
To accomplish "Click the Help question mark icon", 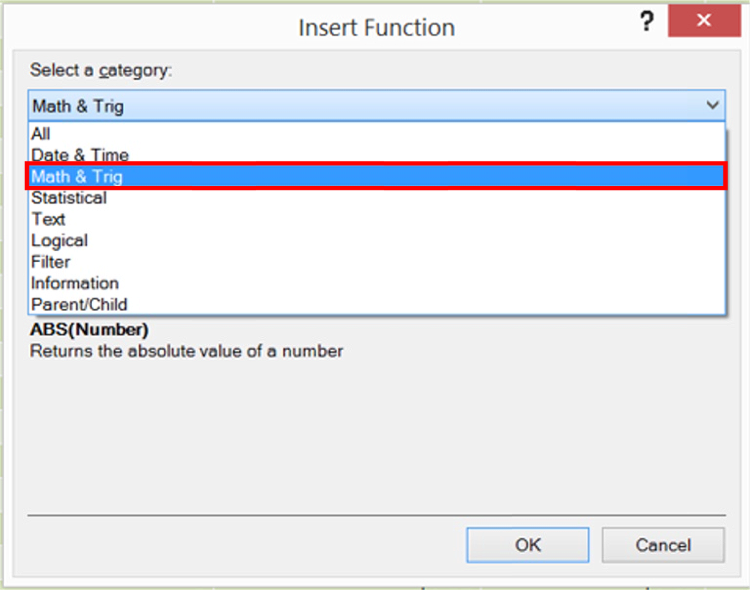I will [647, 23].
